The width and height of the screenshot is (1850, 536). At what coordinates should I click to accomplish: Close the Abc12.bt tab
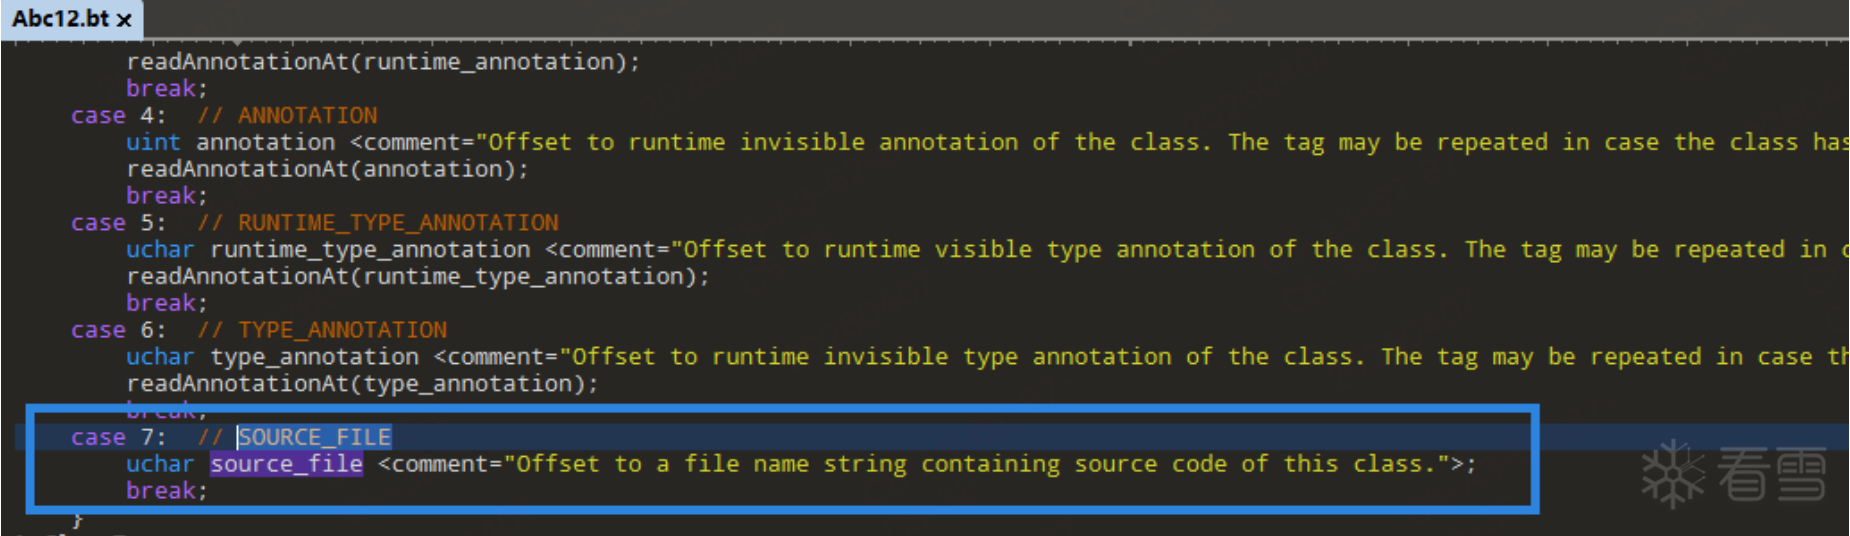click(x=125, y=20)
